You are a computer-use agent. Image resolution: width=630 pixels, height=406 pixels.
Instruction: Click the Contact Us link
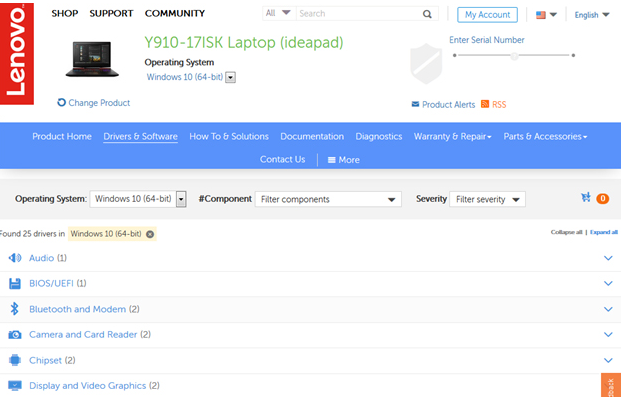pyautogui.click(x=282, y=159)
